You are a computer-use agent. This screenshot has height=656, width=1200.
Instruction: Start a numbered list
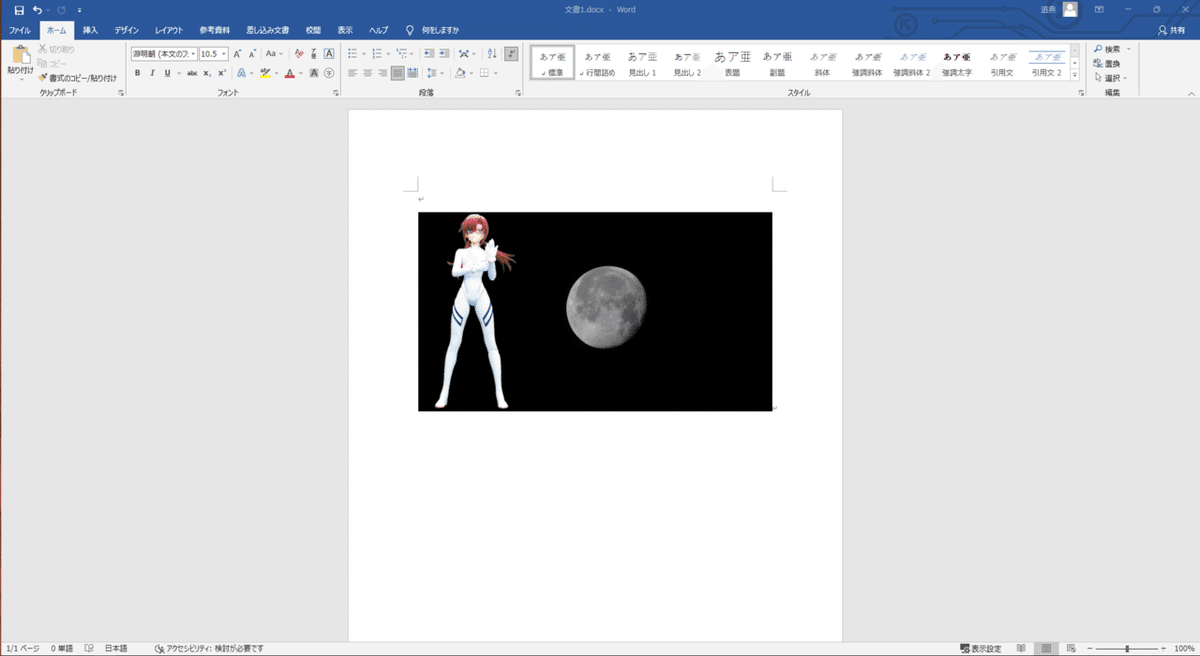[x=376, y=54]
